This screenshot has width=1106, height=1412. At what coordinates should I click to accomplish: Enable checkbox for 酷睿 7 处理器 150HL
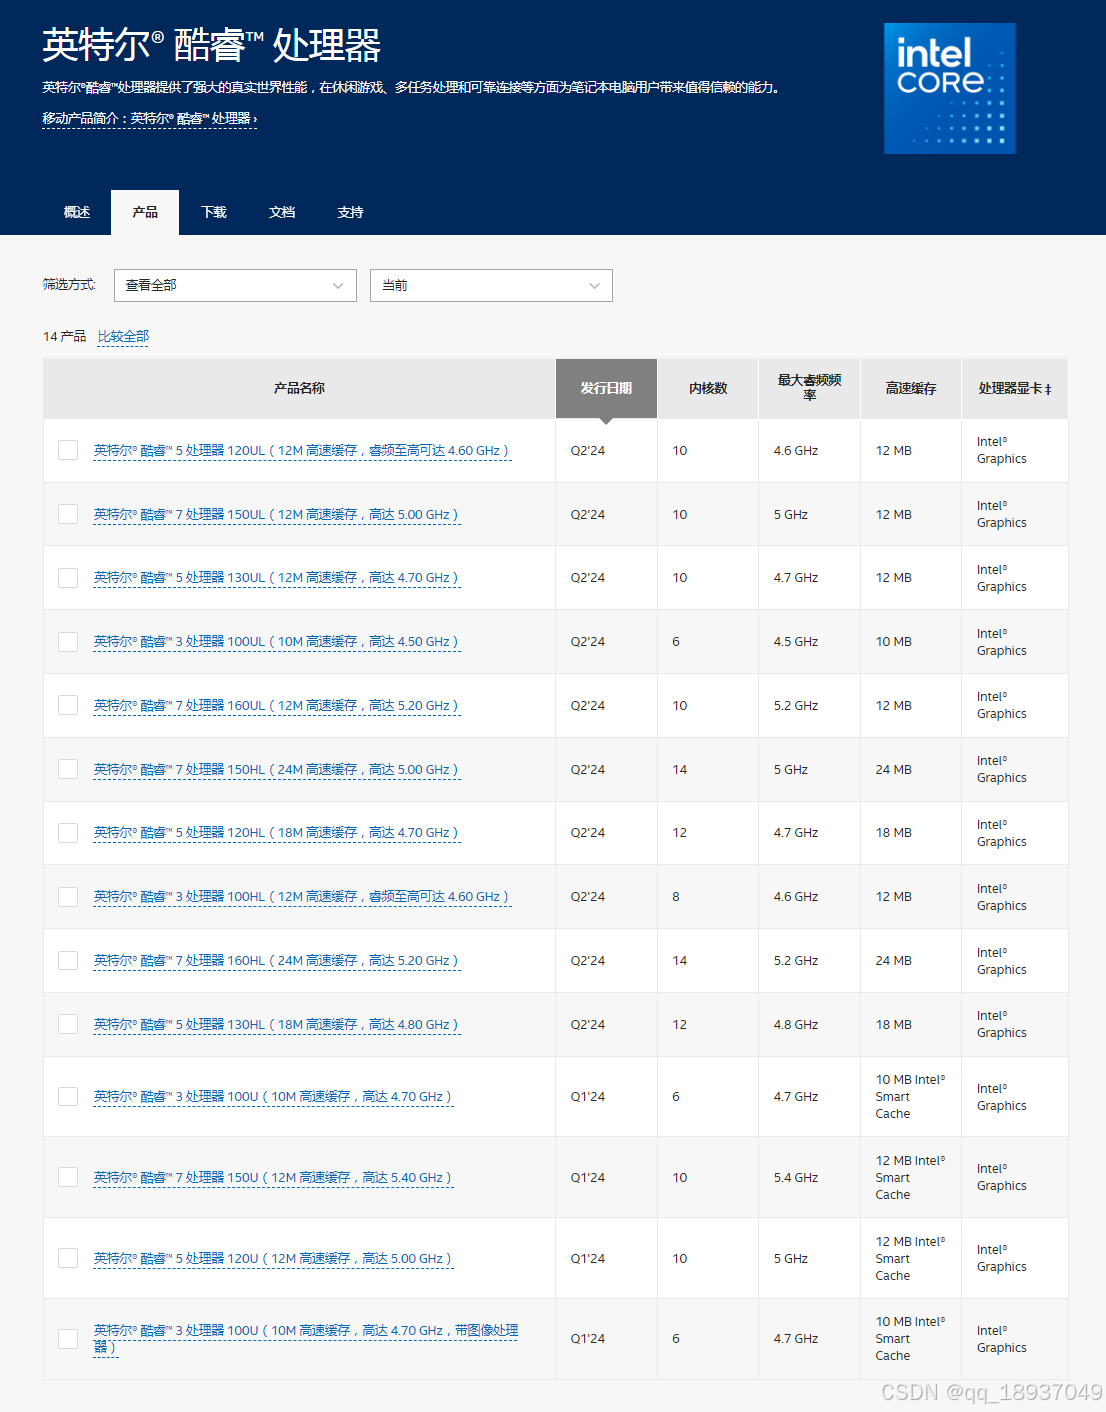point(68,769)
